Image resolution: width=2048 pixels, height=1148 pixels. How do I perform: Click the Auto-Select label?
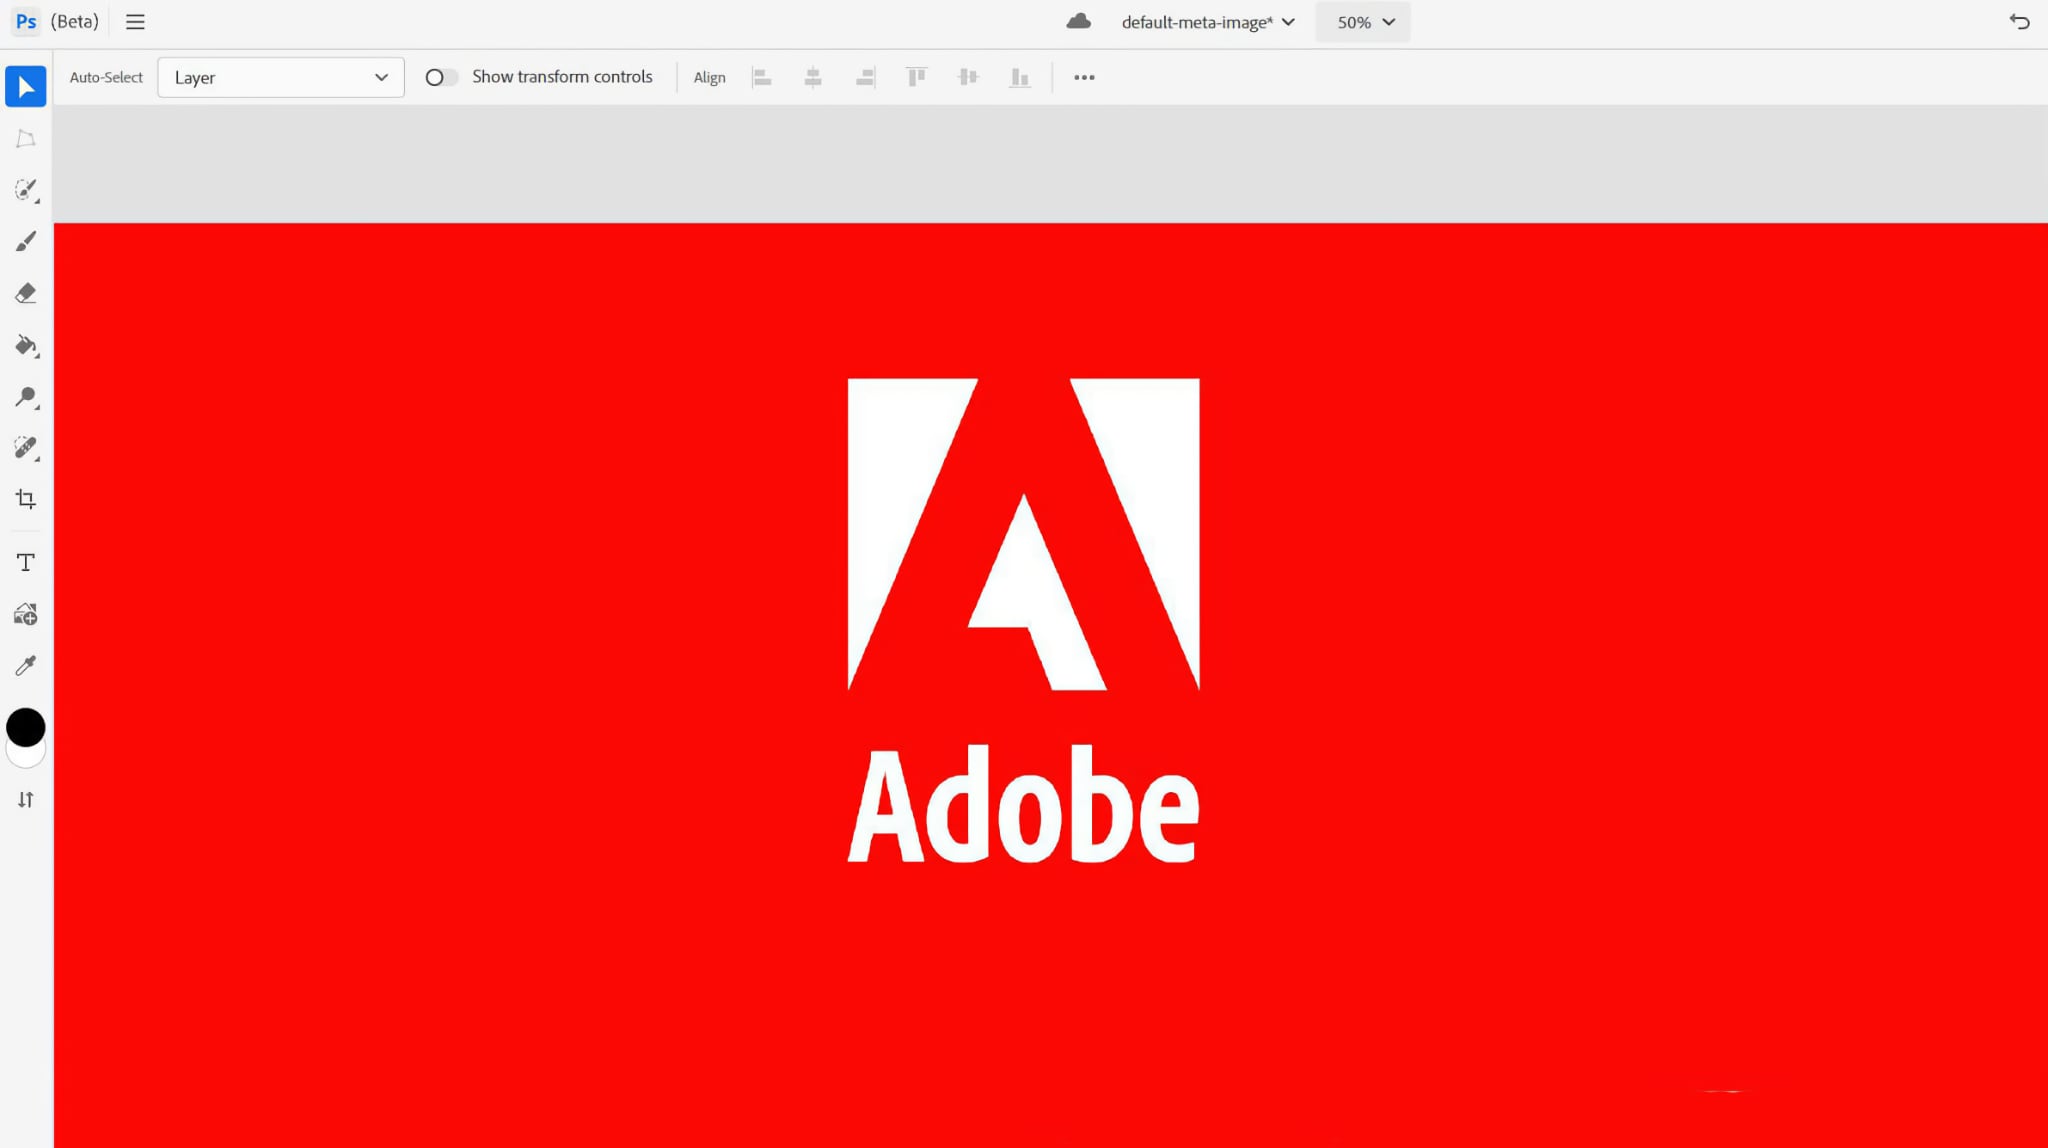pyautogui.click(x=106, y=77)
